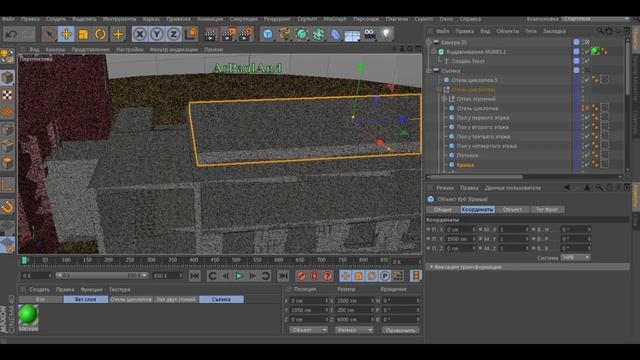Click the green frame marker on timeline

click(x=24, y=260)
